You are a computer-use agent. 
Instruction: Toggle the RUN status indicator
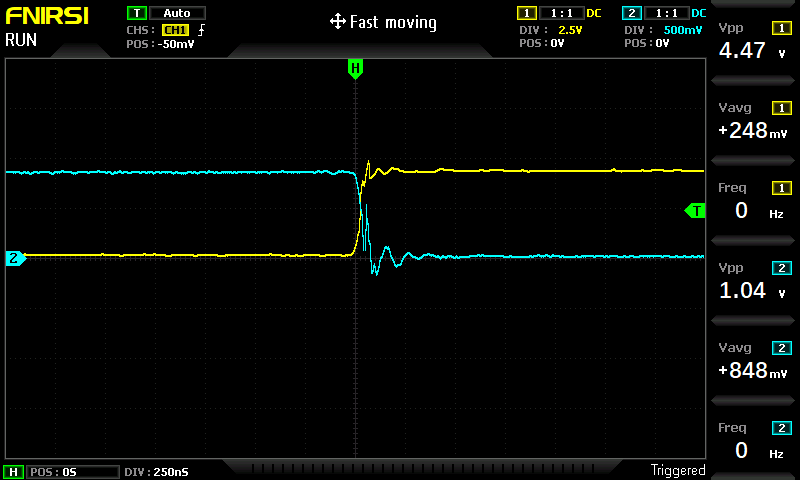[x=21, y=40]
